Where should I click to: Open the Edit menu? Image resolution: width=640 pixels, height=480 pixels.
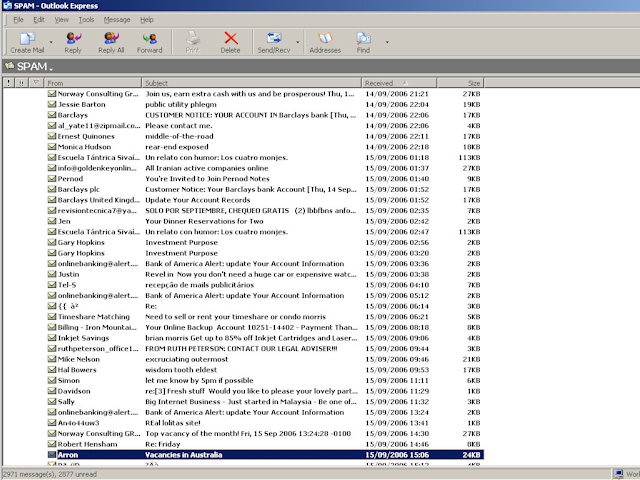tap(39, 20)
